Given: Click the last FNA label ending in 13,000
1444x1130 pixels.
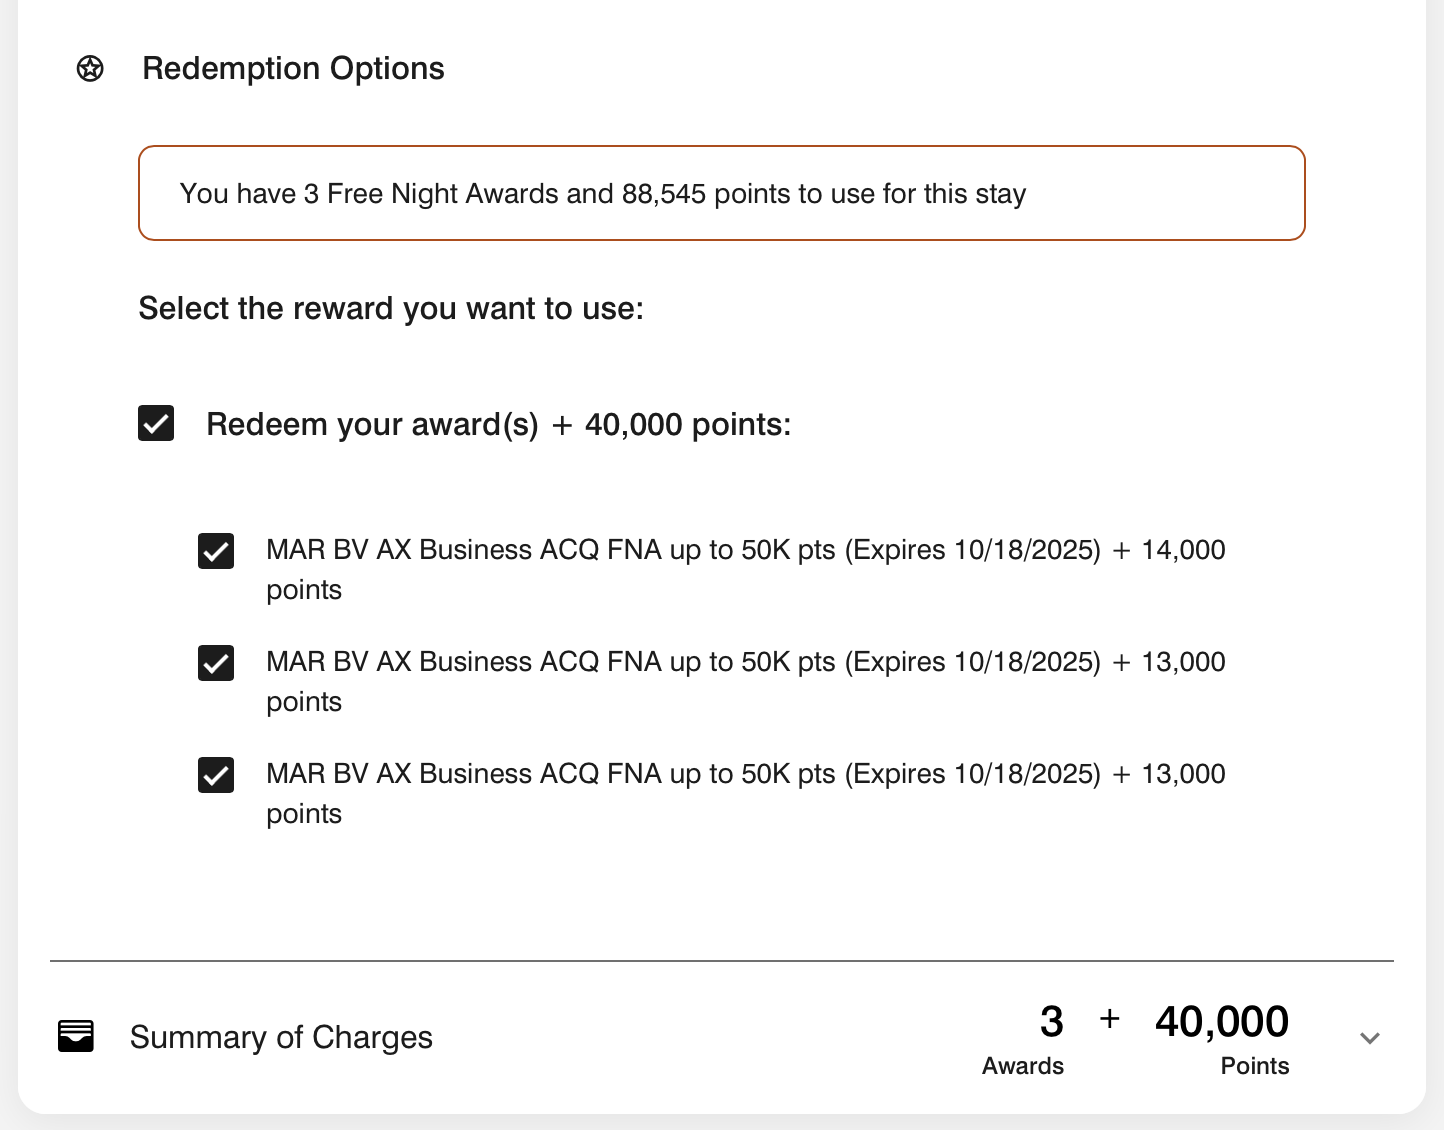Looking at the screenshot, I should click(746, 794).
